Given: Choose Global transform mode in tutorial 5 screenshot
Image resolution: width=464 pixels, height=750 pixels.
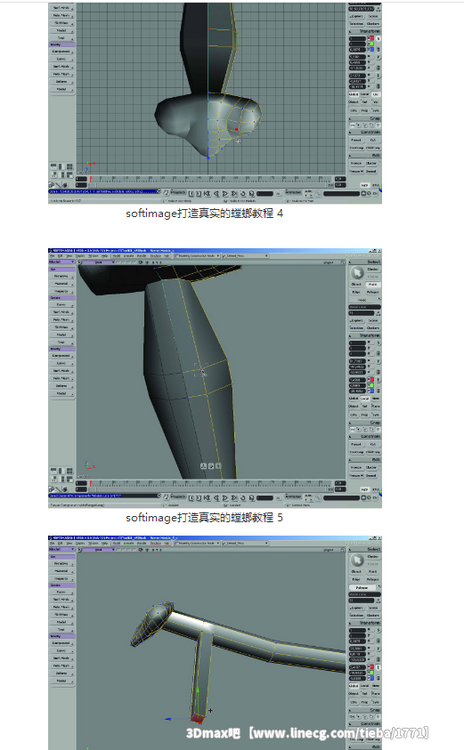Looking at the screenshot, I should pyautogui.click(x=354, y=398).
